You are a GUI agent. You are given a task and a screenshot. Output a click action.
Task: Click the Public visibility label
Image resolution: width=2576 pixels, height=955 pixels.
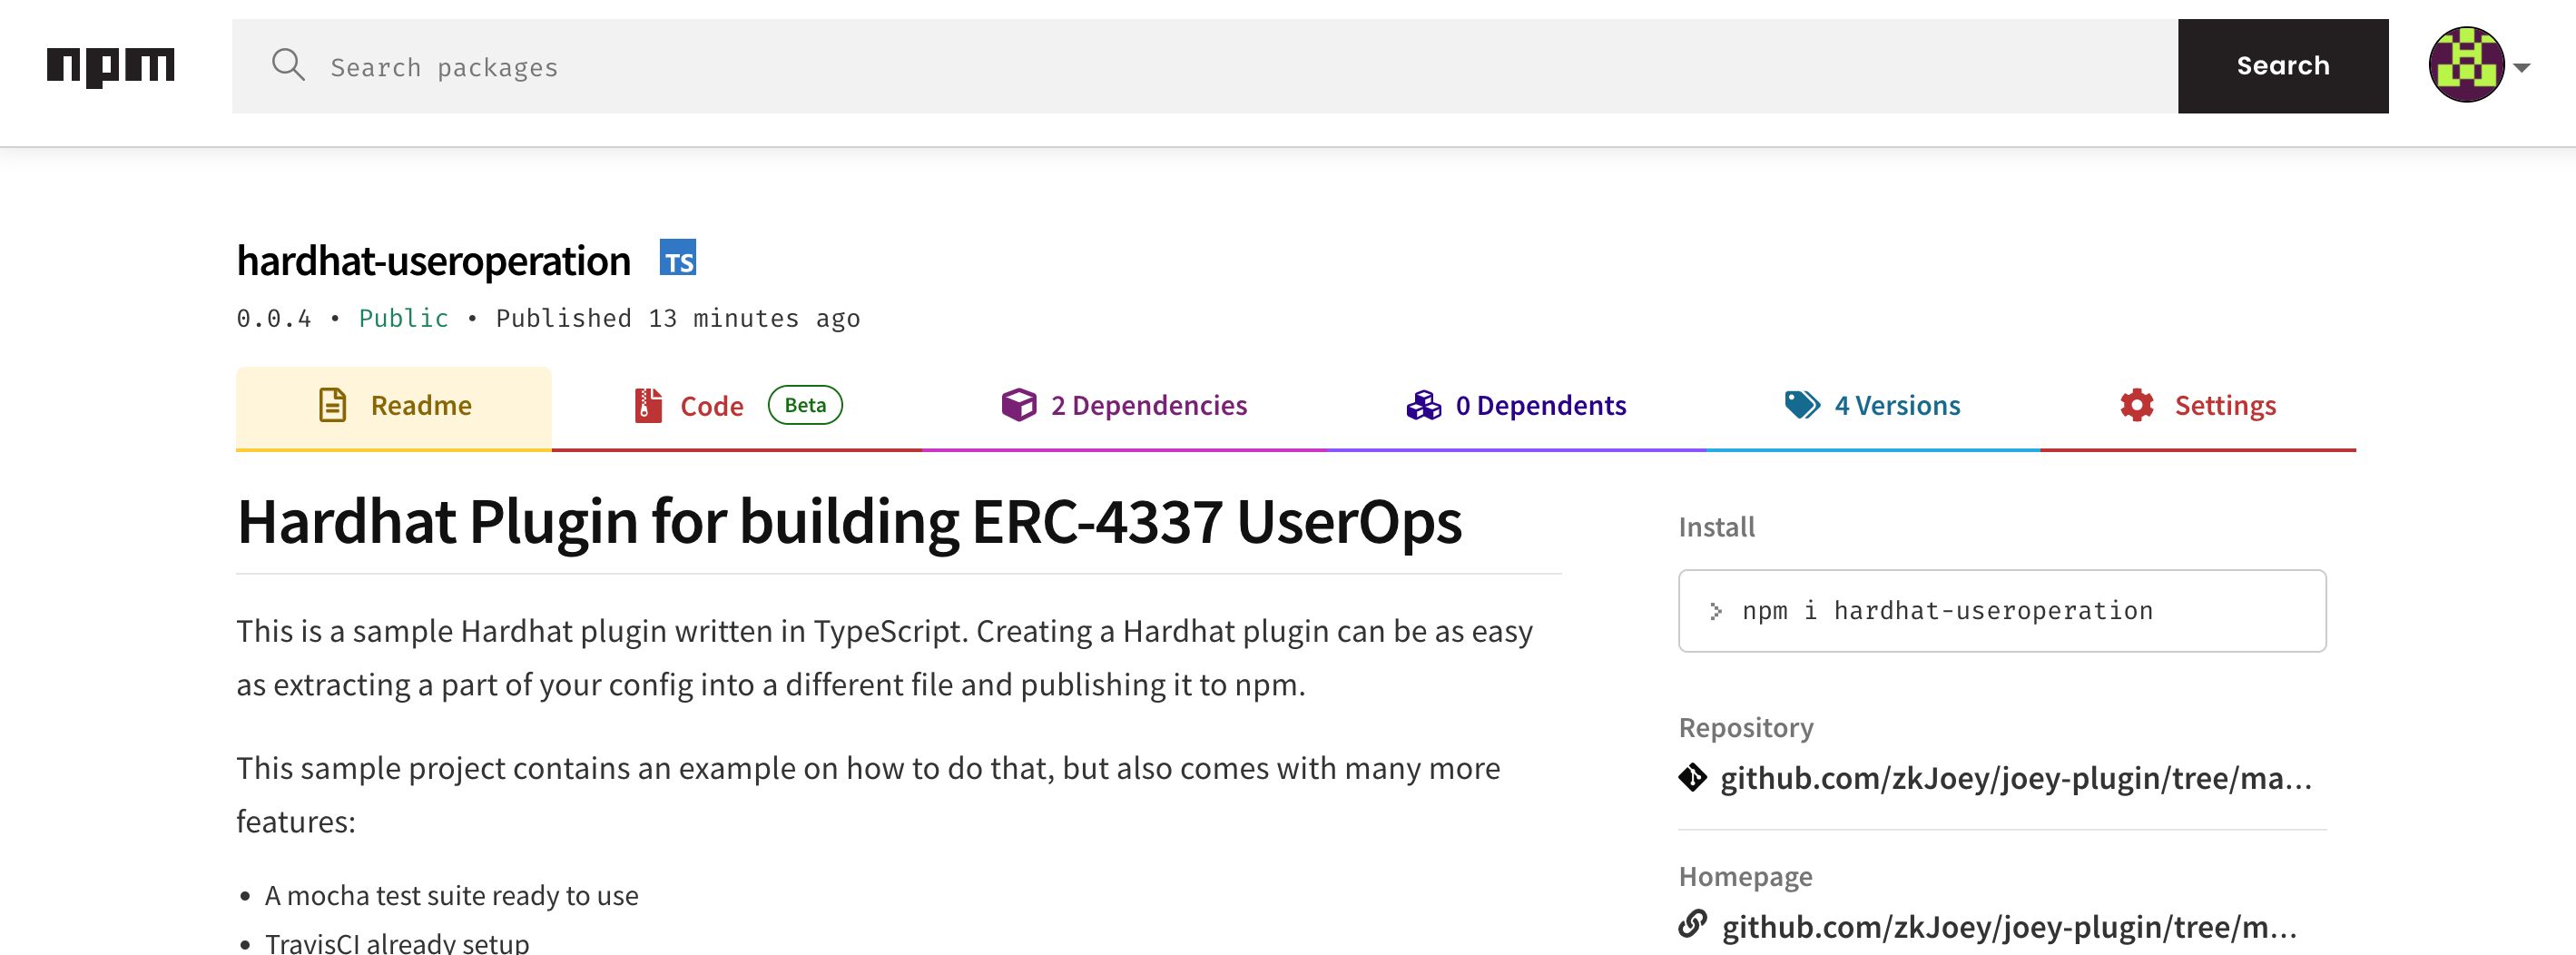point(404,318)
